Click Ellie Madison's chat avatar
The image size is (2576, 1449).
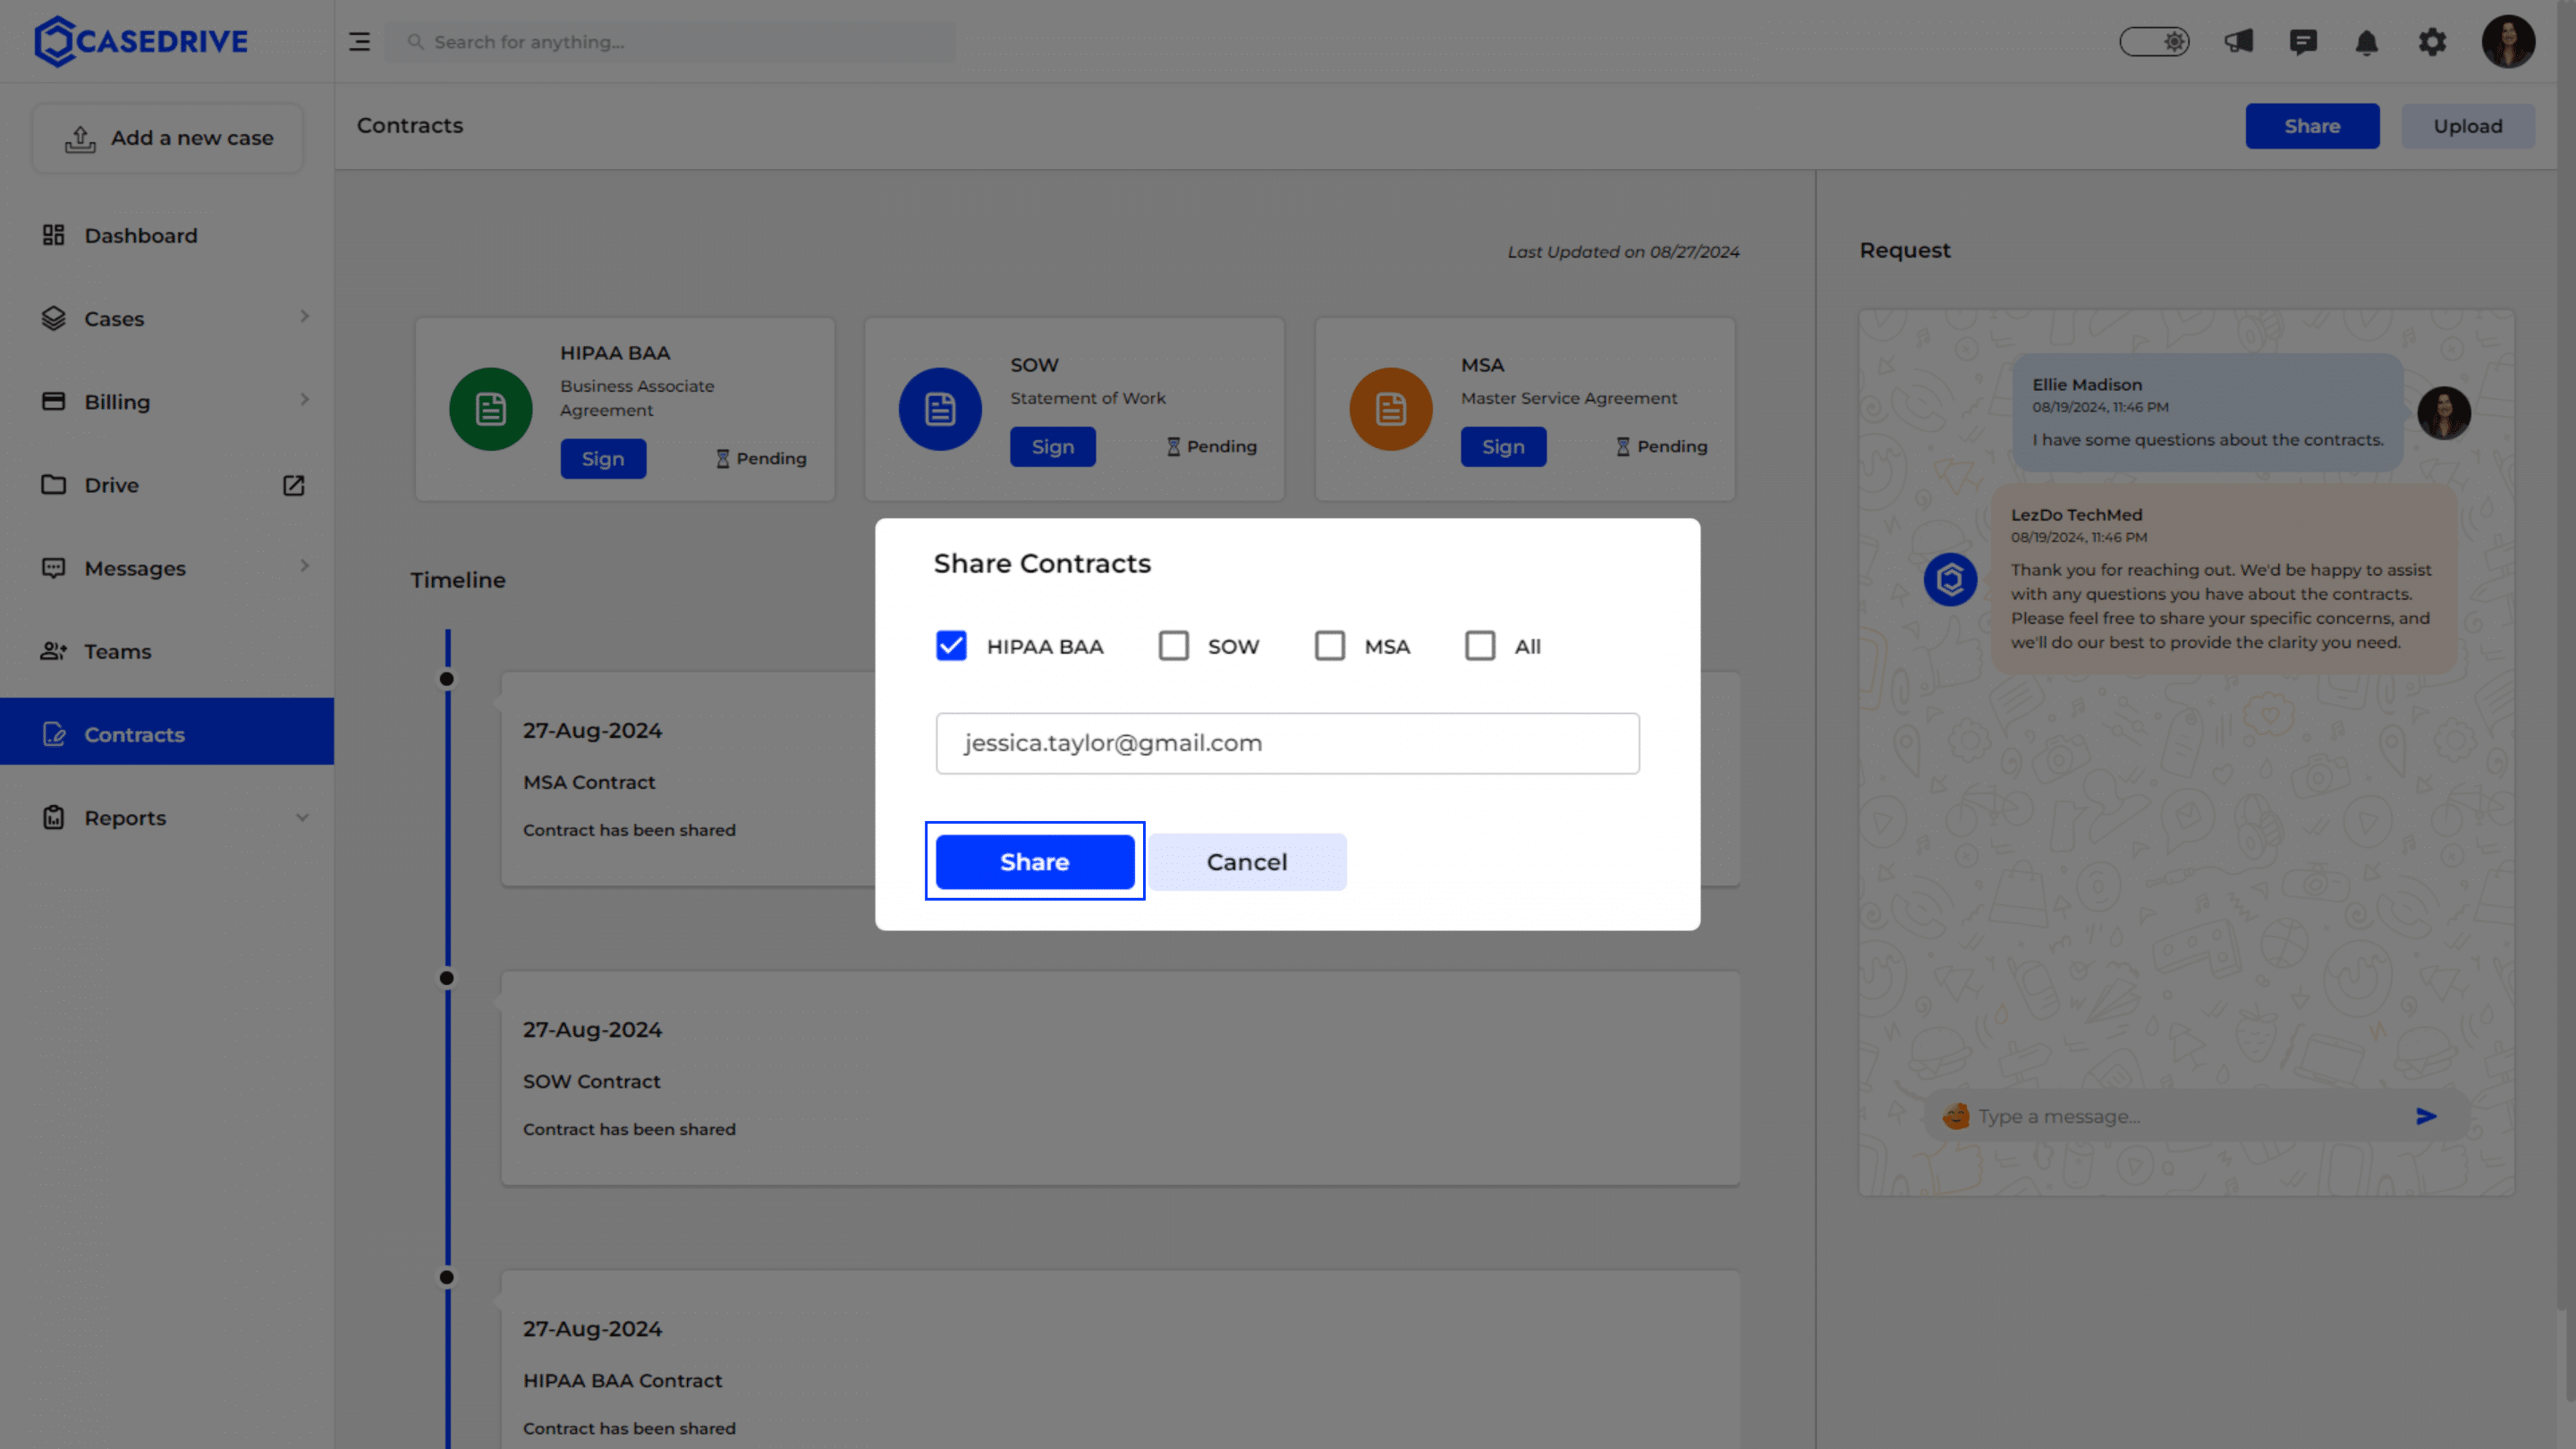coord(2444,413)
